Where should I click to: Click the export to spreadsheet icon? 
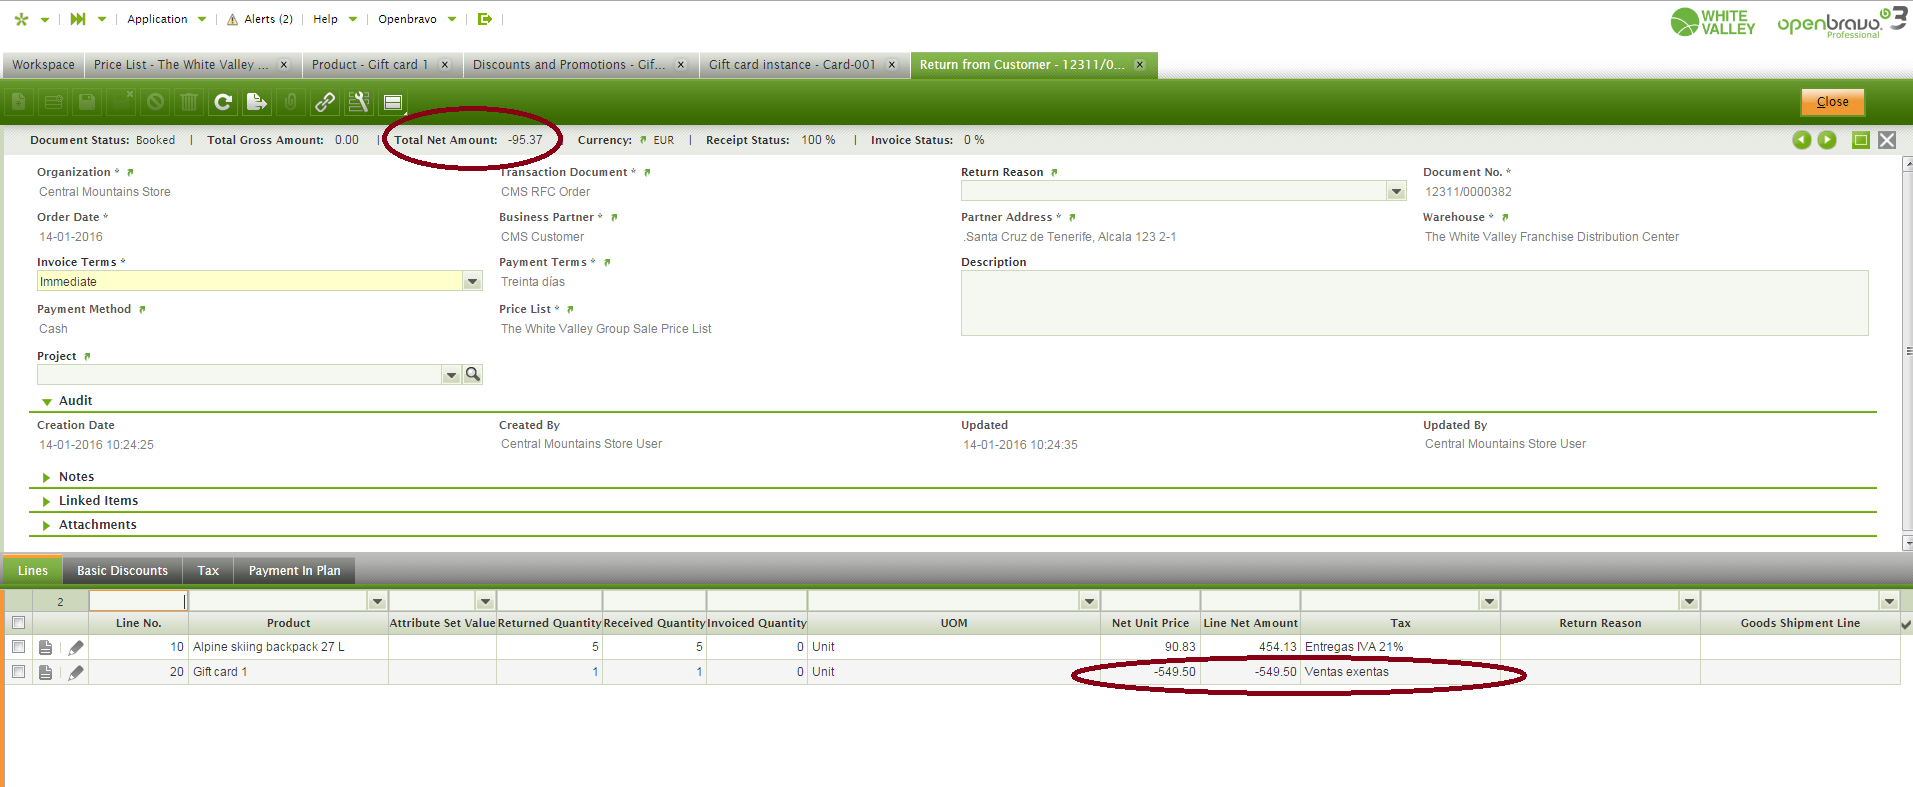pyautogui.click(x=257, y=102)
